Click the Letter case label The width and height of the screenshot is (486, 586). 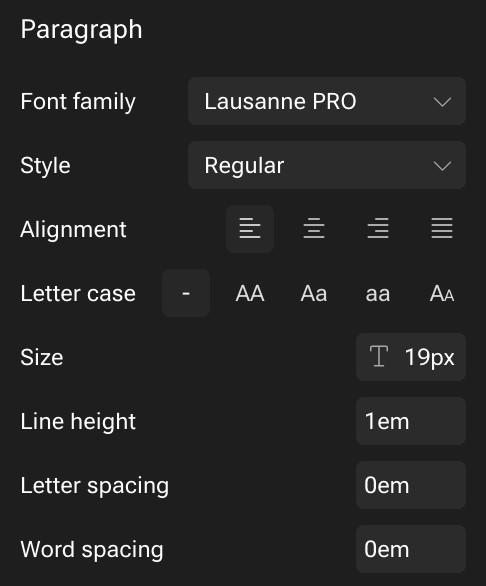click(78, 293)
